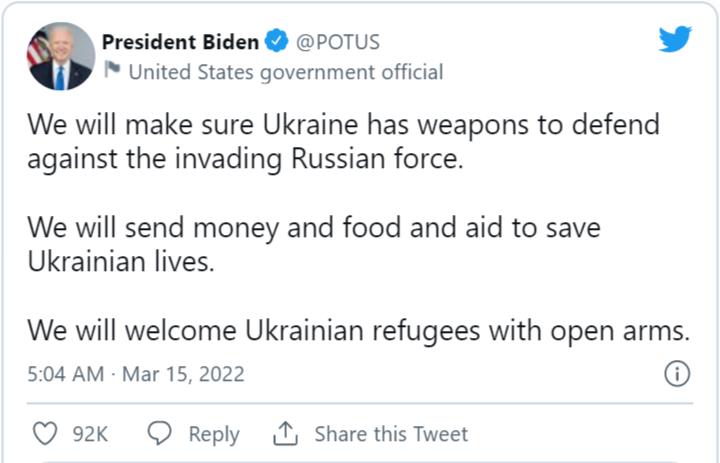Click the blue verified badge
The image size is (720, 463).
278,42
